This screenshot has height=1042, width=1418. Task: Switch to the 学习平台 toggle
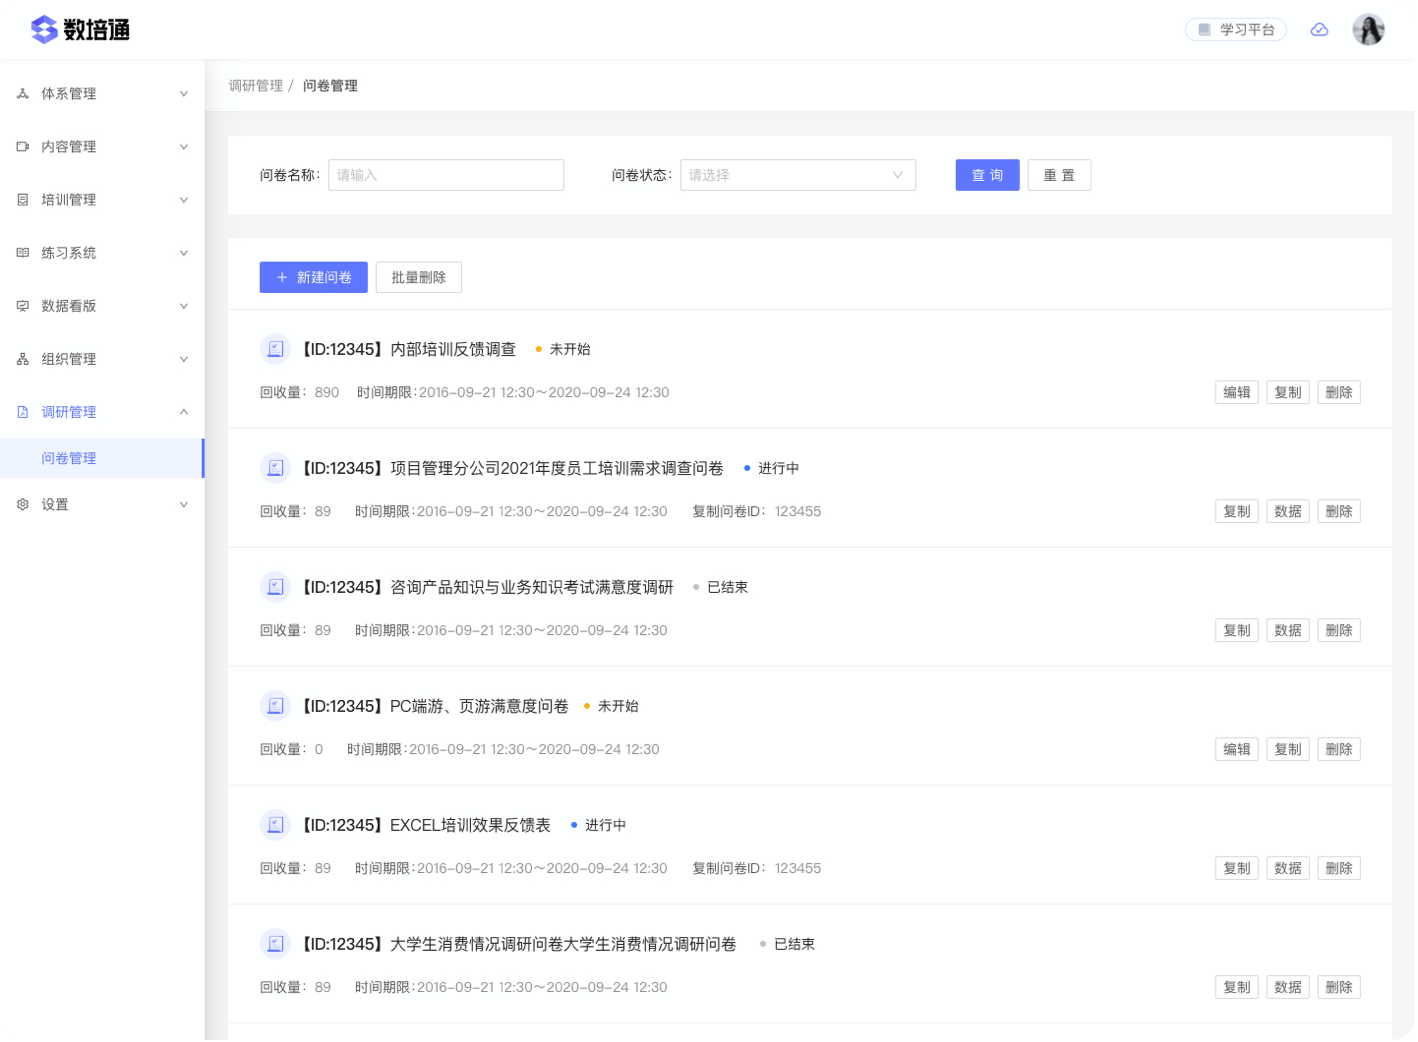pos(1235,30)
